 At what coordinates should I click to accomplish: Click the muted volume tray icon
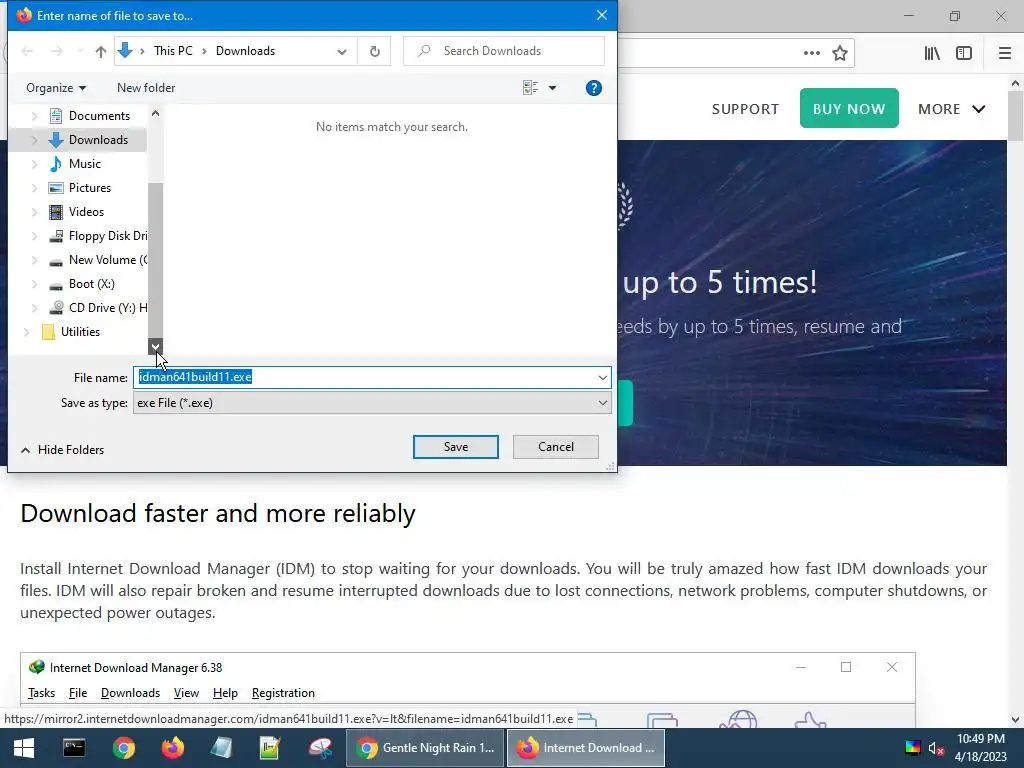point(936,748)
